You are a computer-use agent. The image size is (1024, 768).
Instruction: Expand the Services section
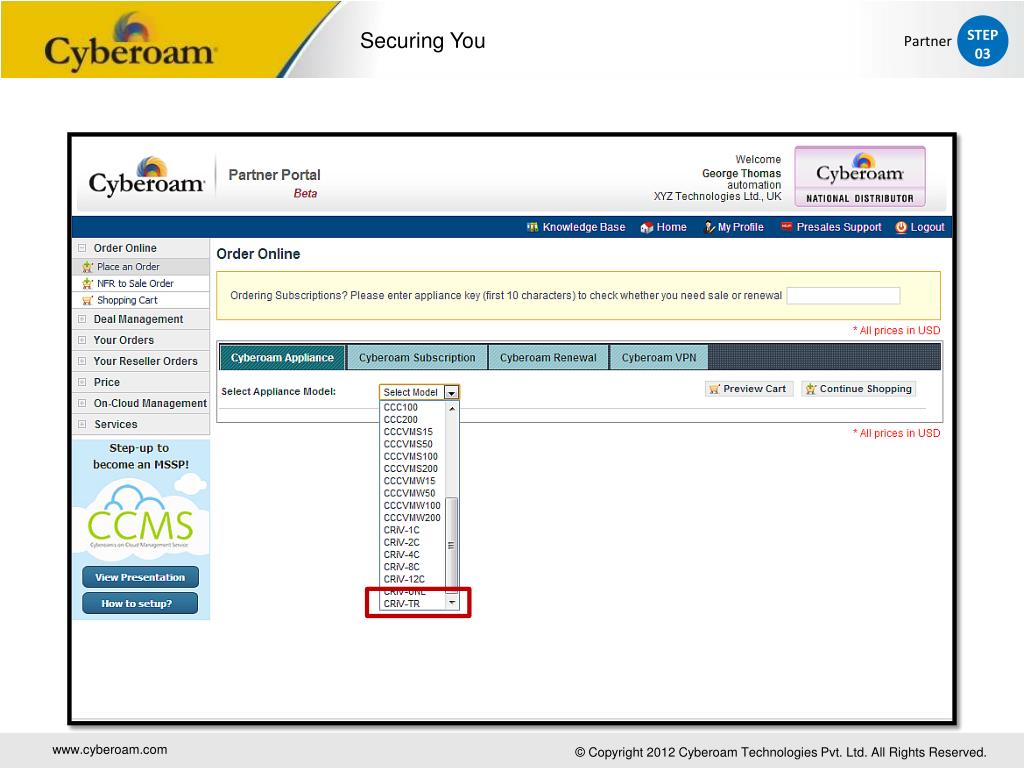tap(82, 424)
